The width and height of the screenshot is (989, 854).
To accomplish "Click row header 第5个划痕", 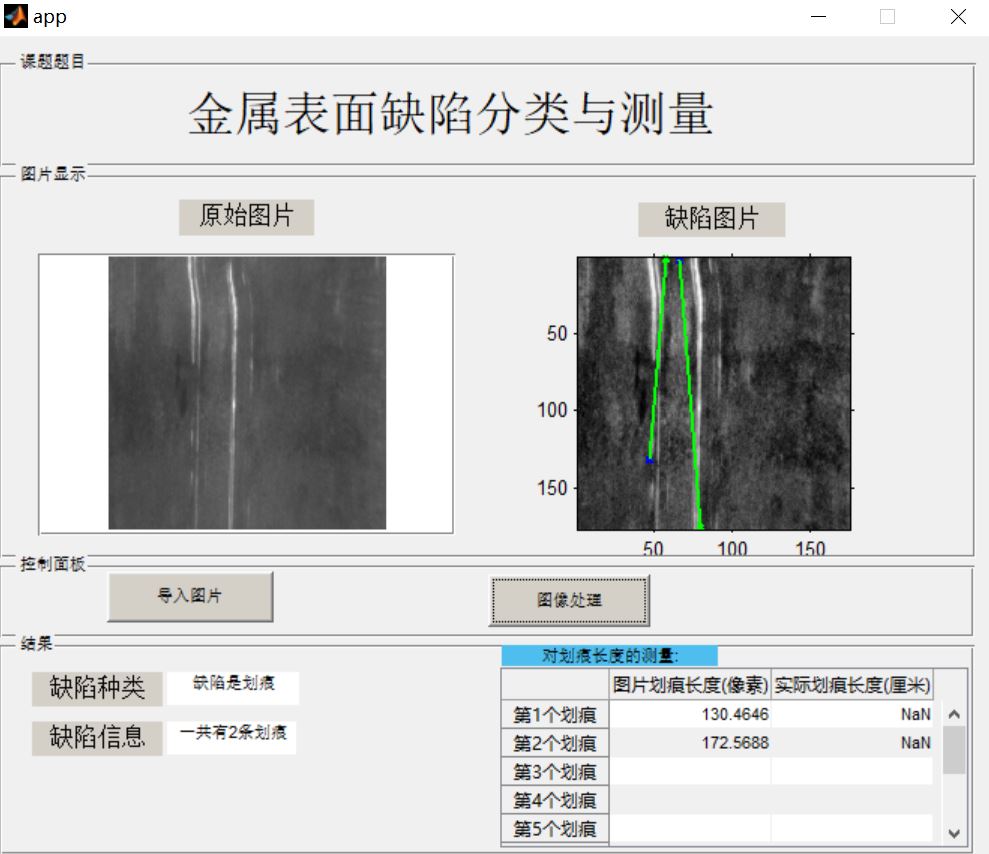I will [555, 828].
